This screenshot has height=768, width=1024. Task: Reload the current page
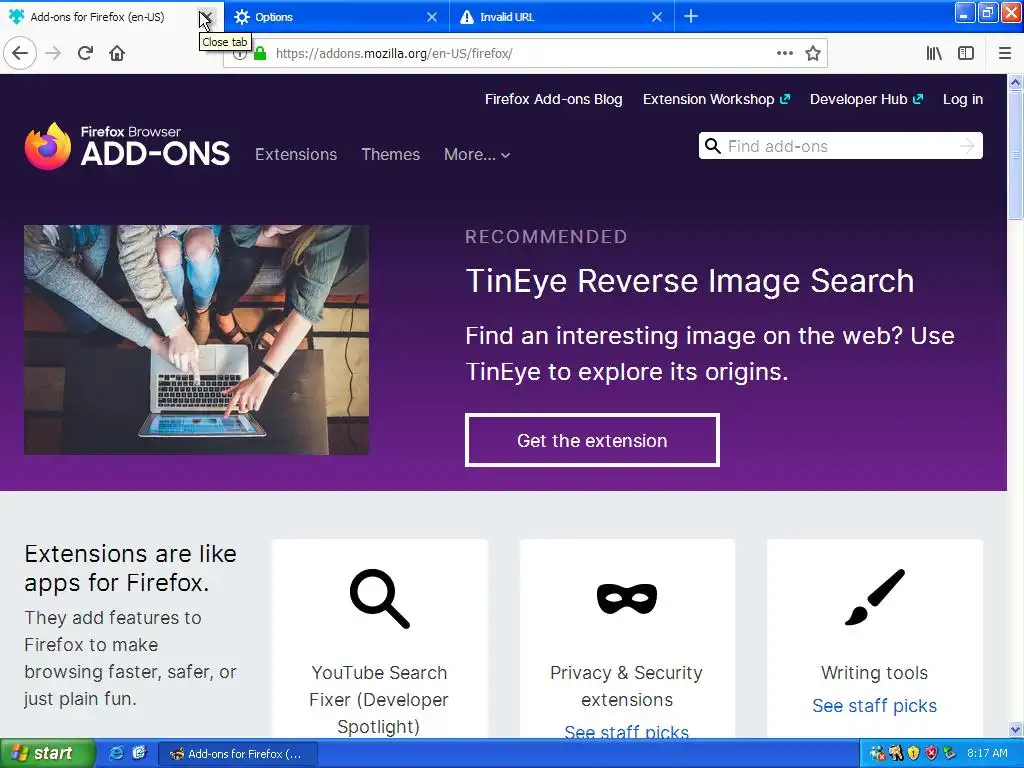pyautogui.click(x=86, y=53)
